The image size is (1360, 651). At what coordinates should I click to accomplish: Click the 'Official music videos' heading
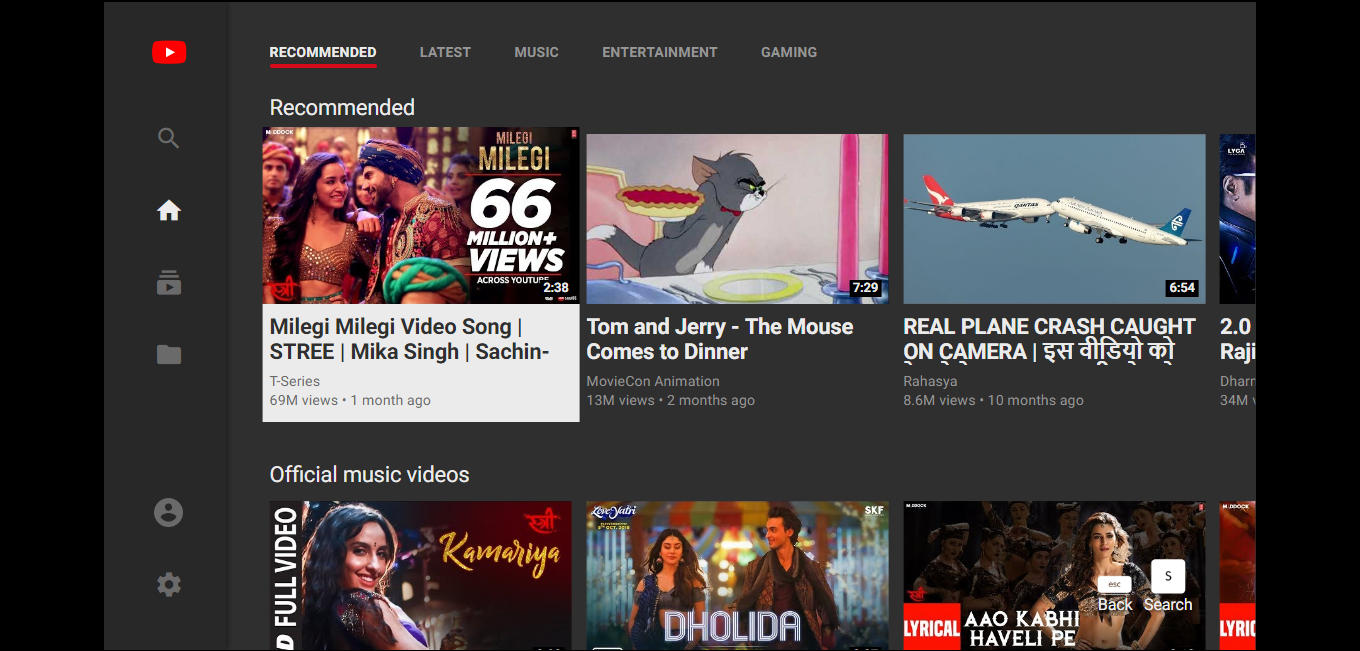(x=369, y=474)
